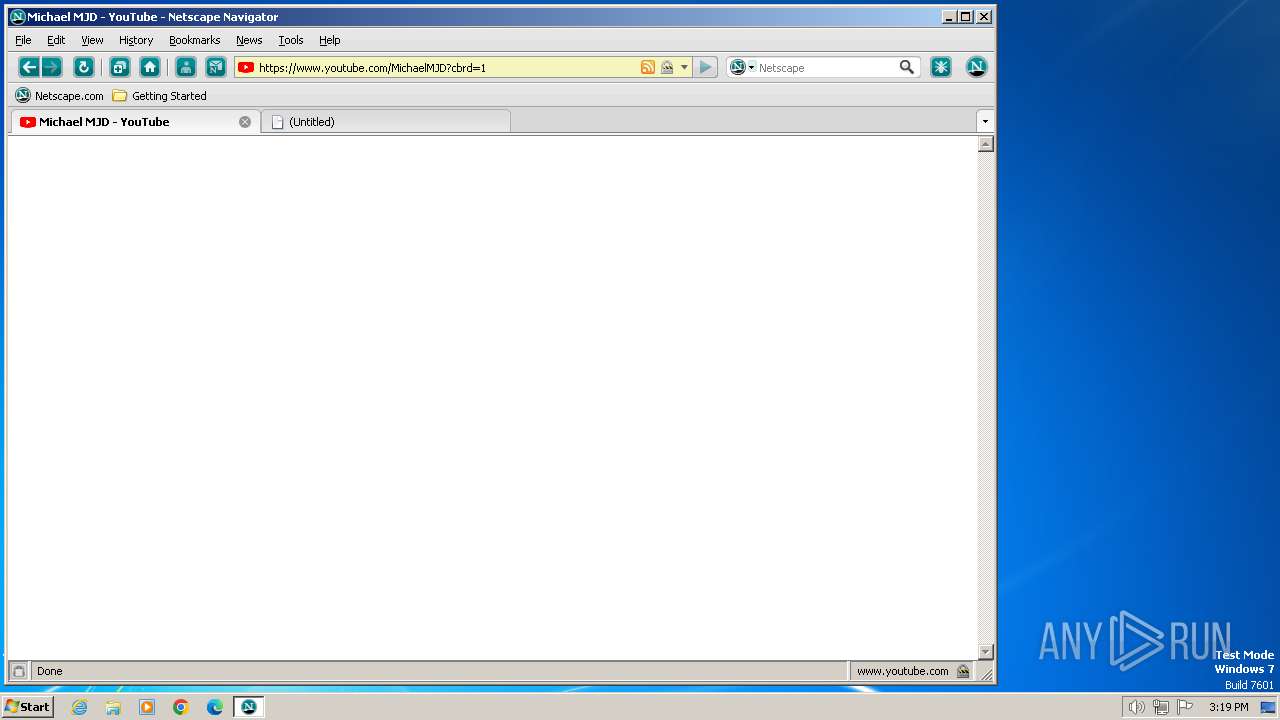Click the www.youtube.com status bar text

pyautogui.click(x=902, y=671)
